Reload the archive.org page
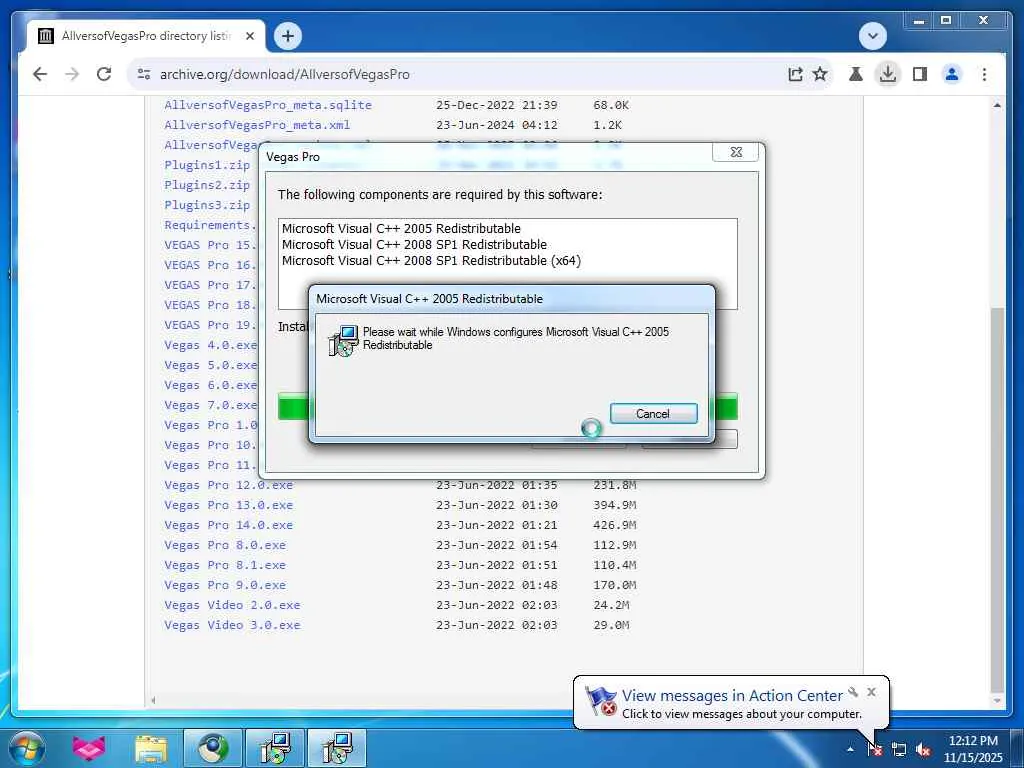Screen dimensions: 1024x768 coord(104,74)
